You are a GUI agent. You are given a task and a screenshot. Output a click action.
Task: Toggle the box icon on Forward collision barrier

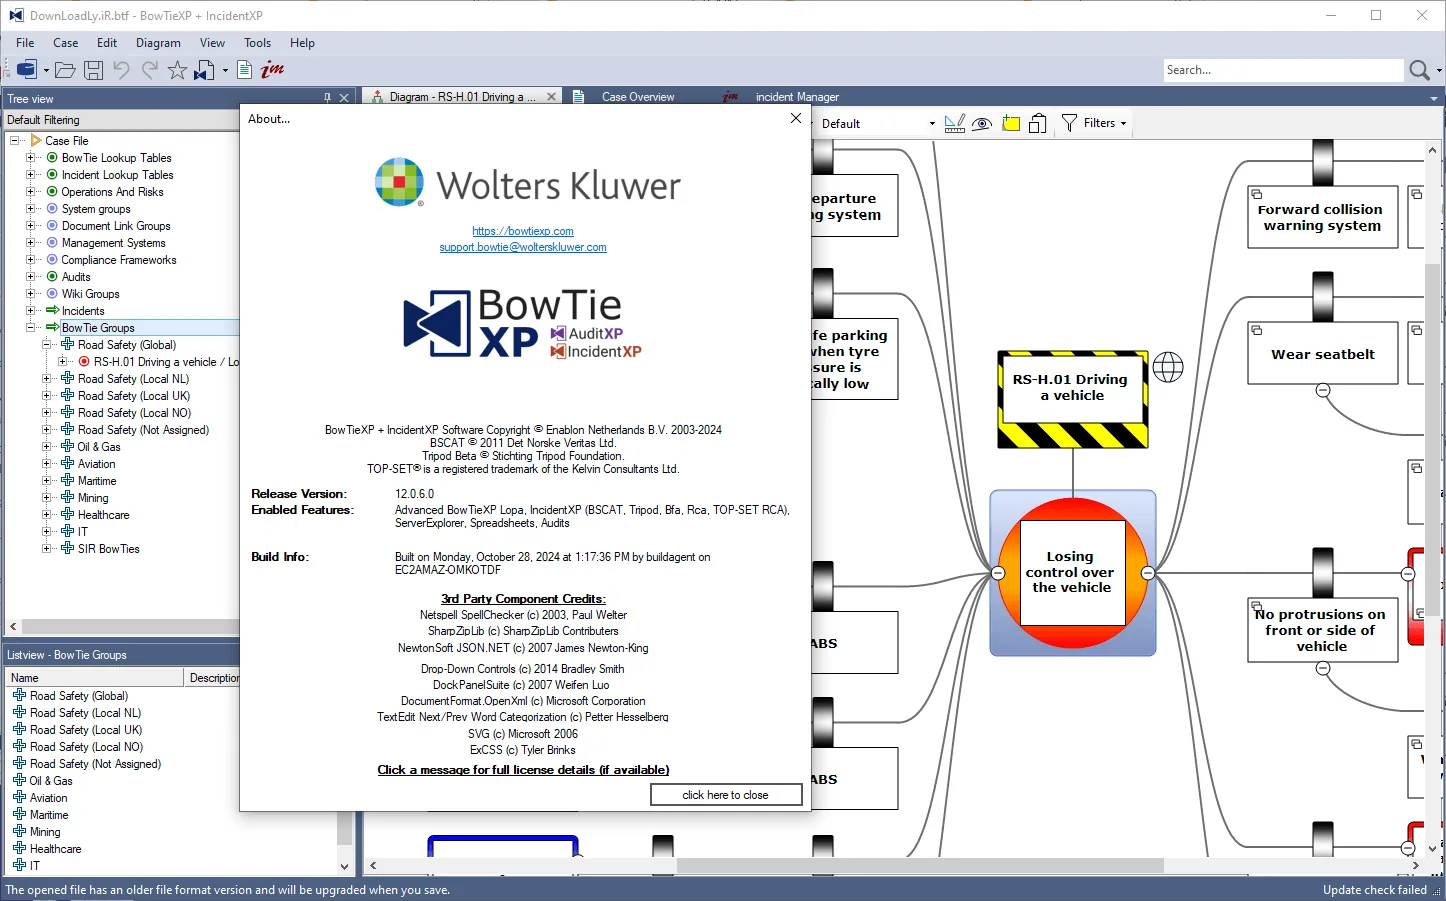point(1257,194)
